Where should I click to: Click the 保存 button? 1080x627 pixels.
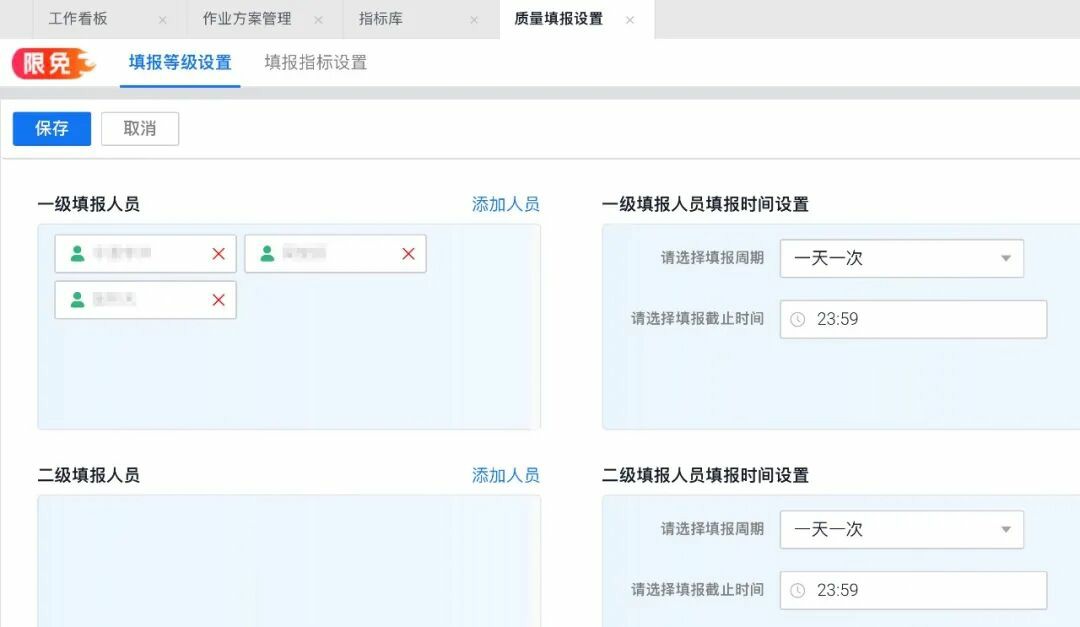click(x=51, y=128)
